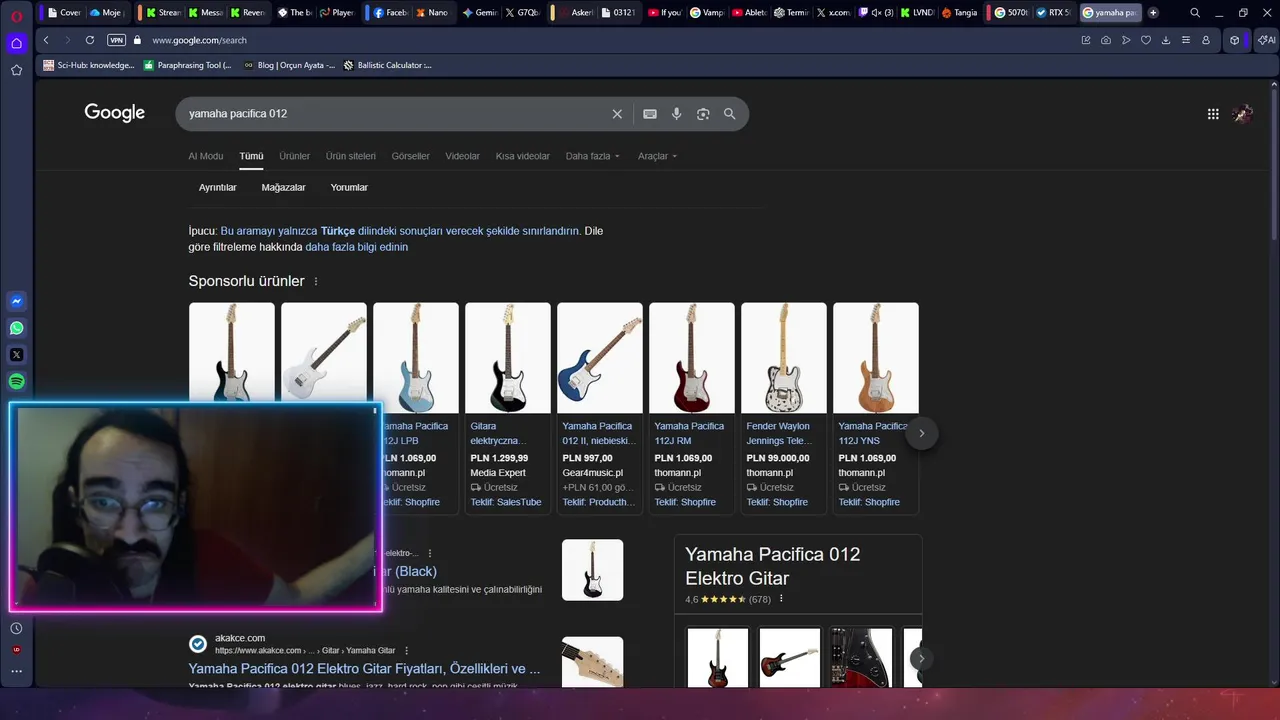1280x720 pixels.
Task: Open Gitara elektryczna Media Expert product
Action: 508,408
